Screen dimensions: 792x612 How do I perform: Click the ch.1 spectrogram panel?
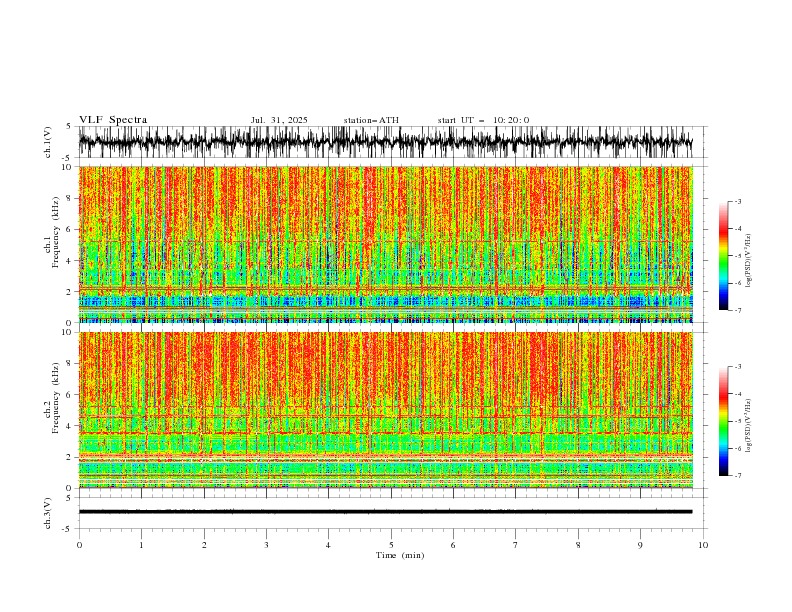[385, 244]
